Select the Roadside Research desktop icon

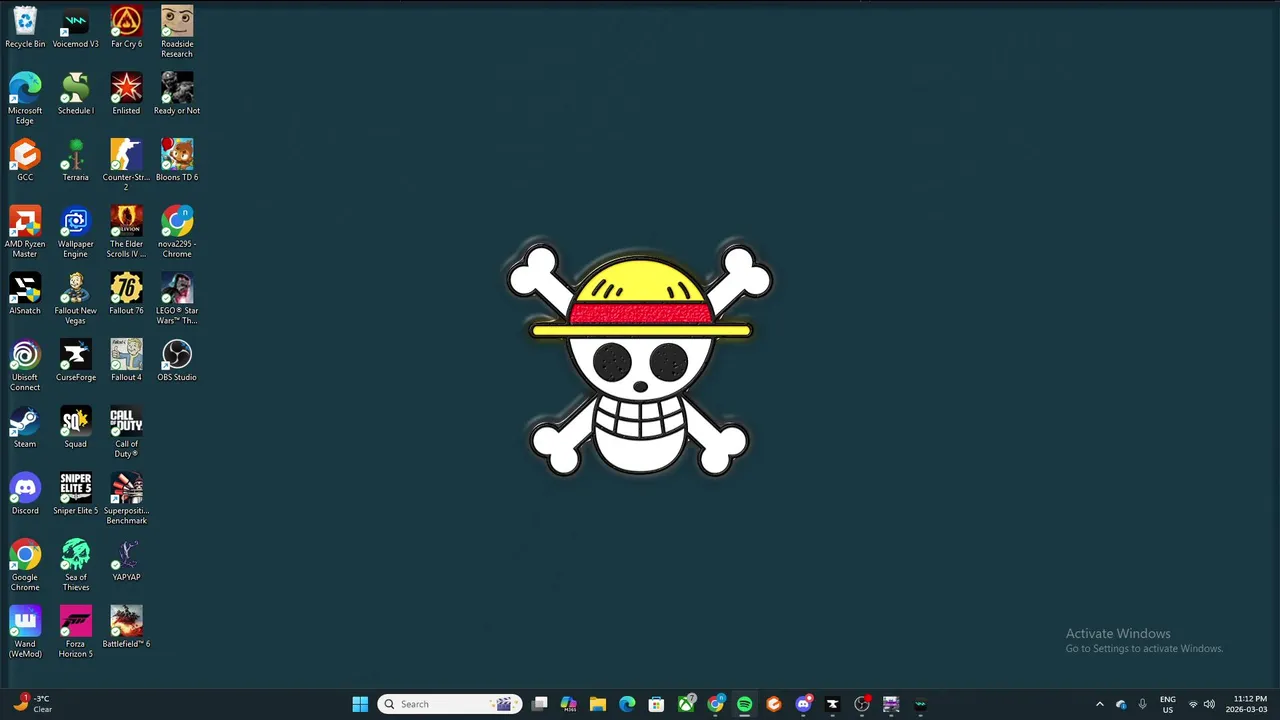click(x=177, y=32)
